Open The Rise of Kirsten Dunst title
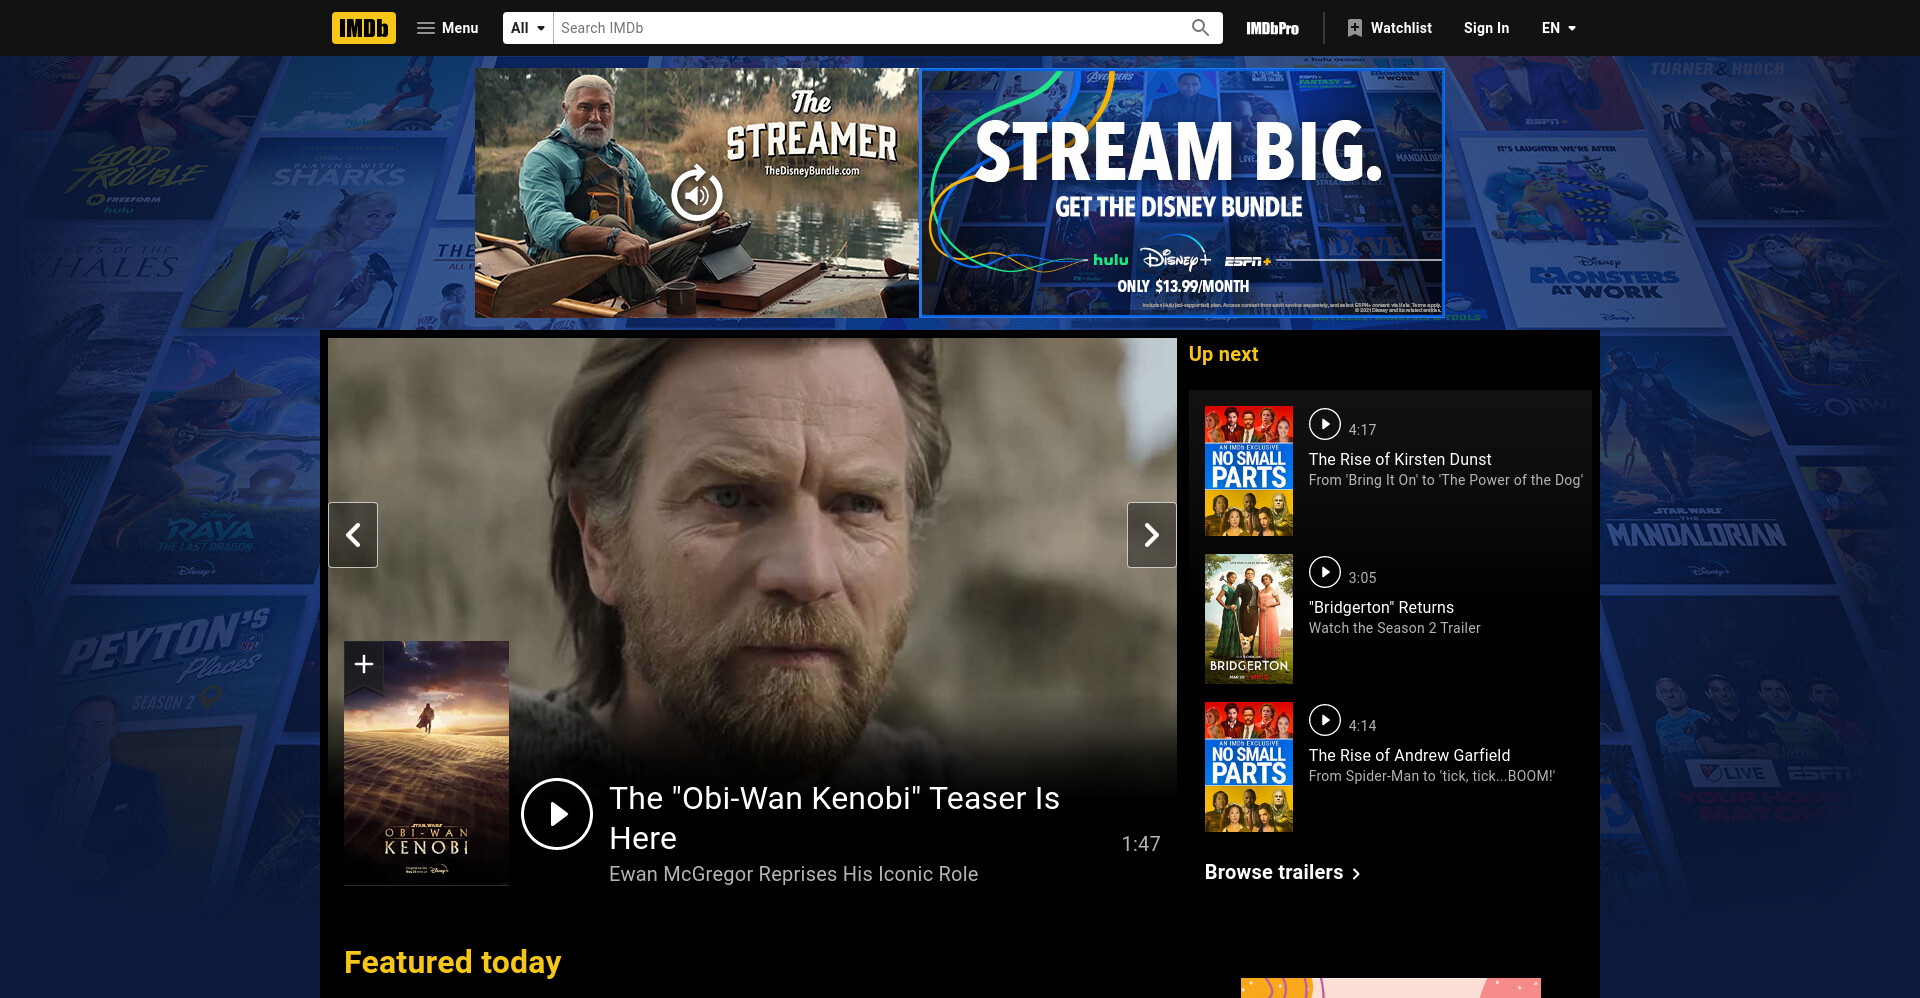 (1400, 459)
